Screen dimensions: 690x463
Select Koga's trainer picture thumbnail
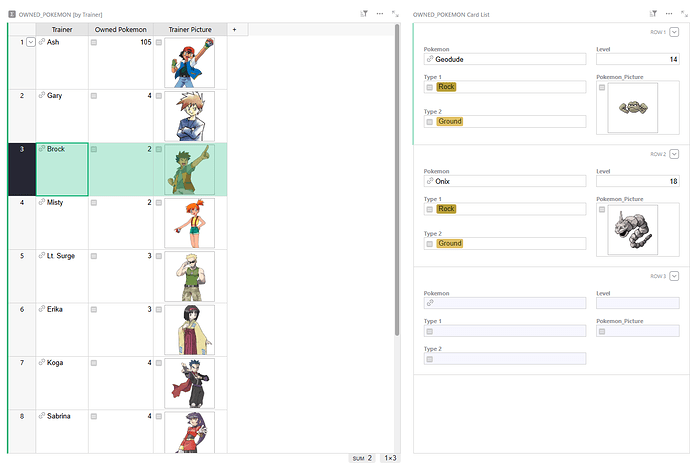[190, 383]
